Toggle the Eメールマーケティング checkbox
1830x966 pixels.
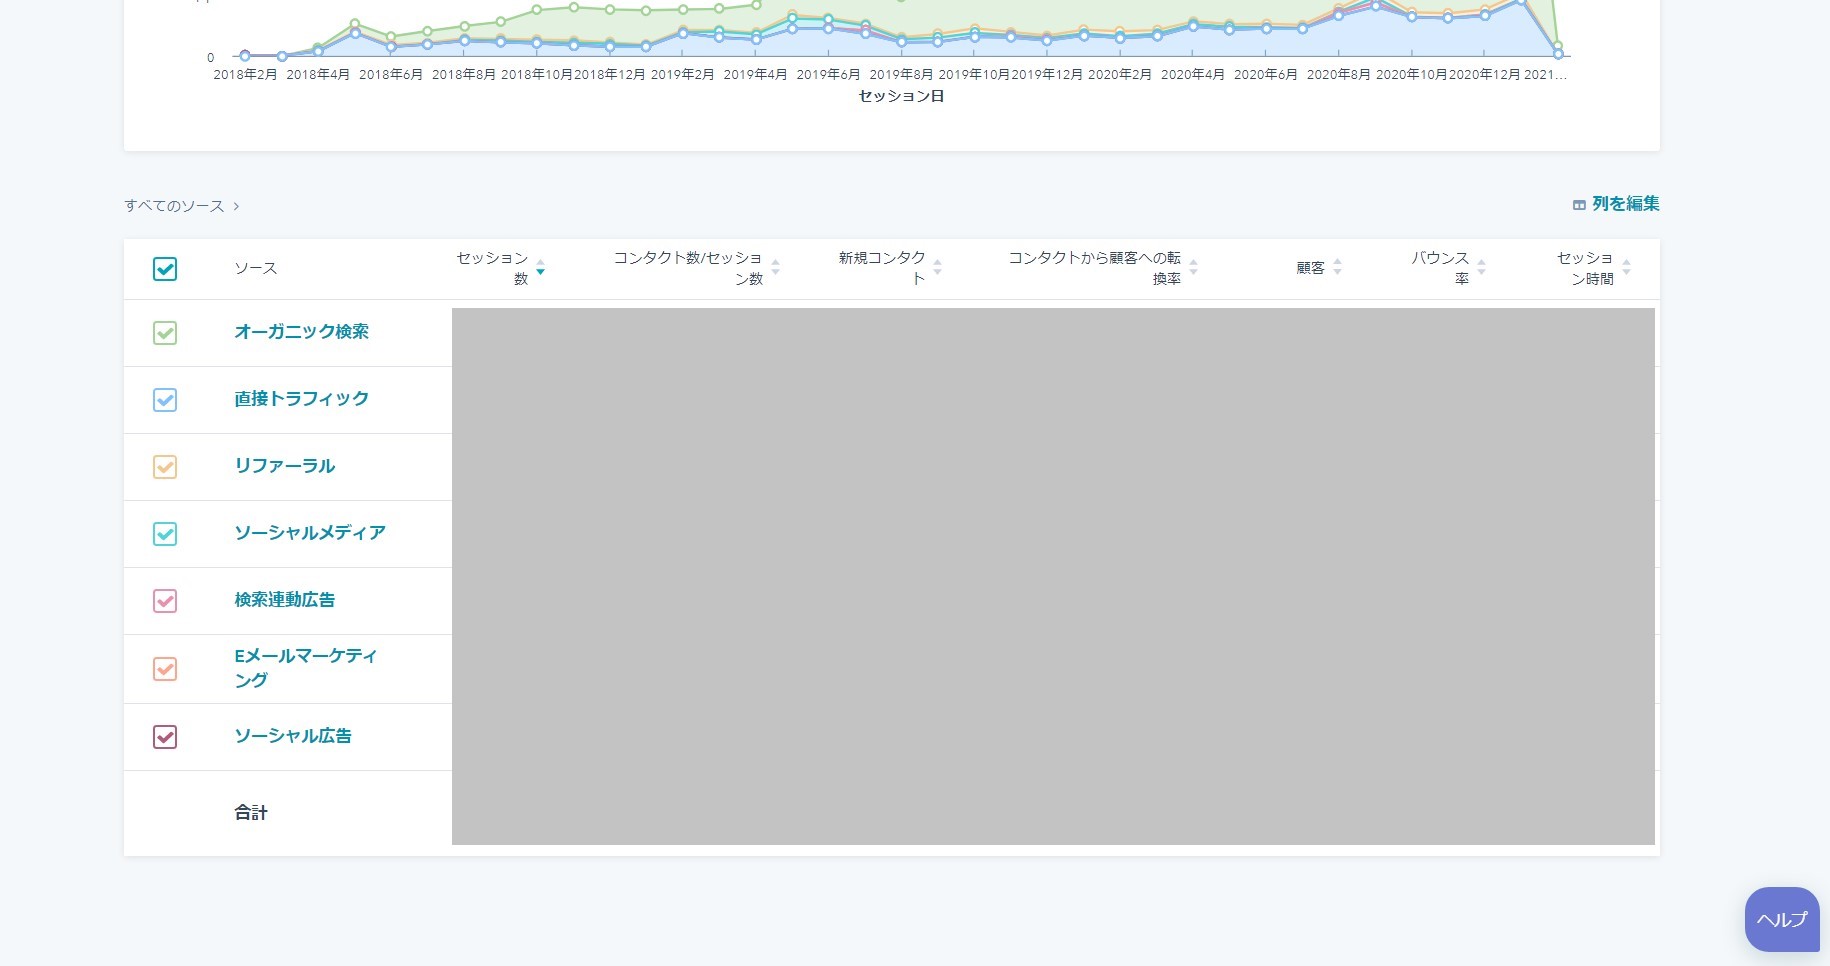(165, 669)
